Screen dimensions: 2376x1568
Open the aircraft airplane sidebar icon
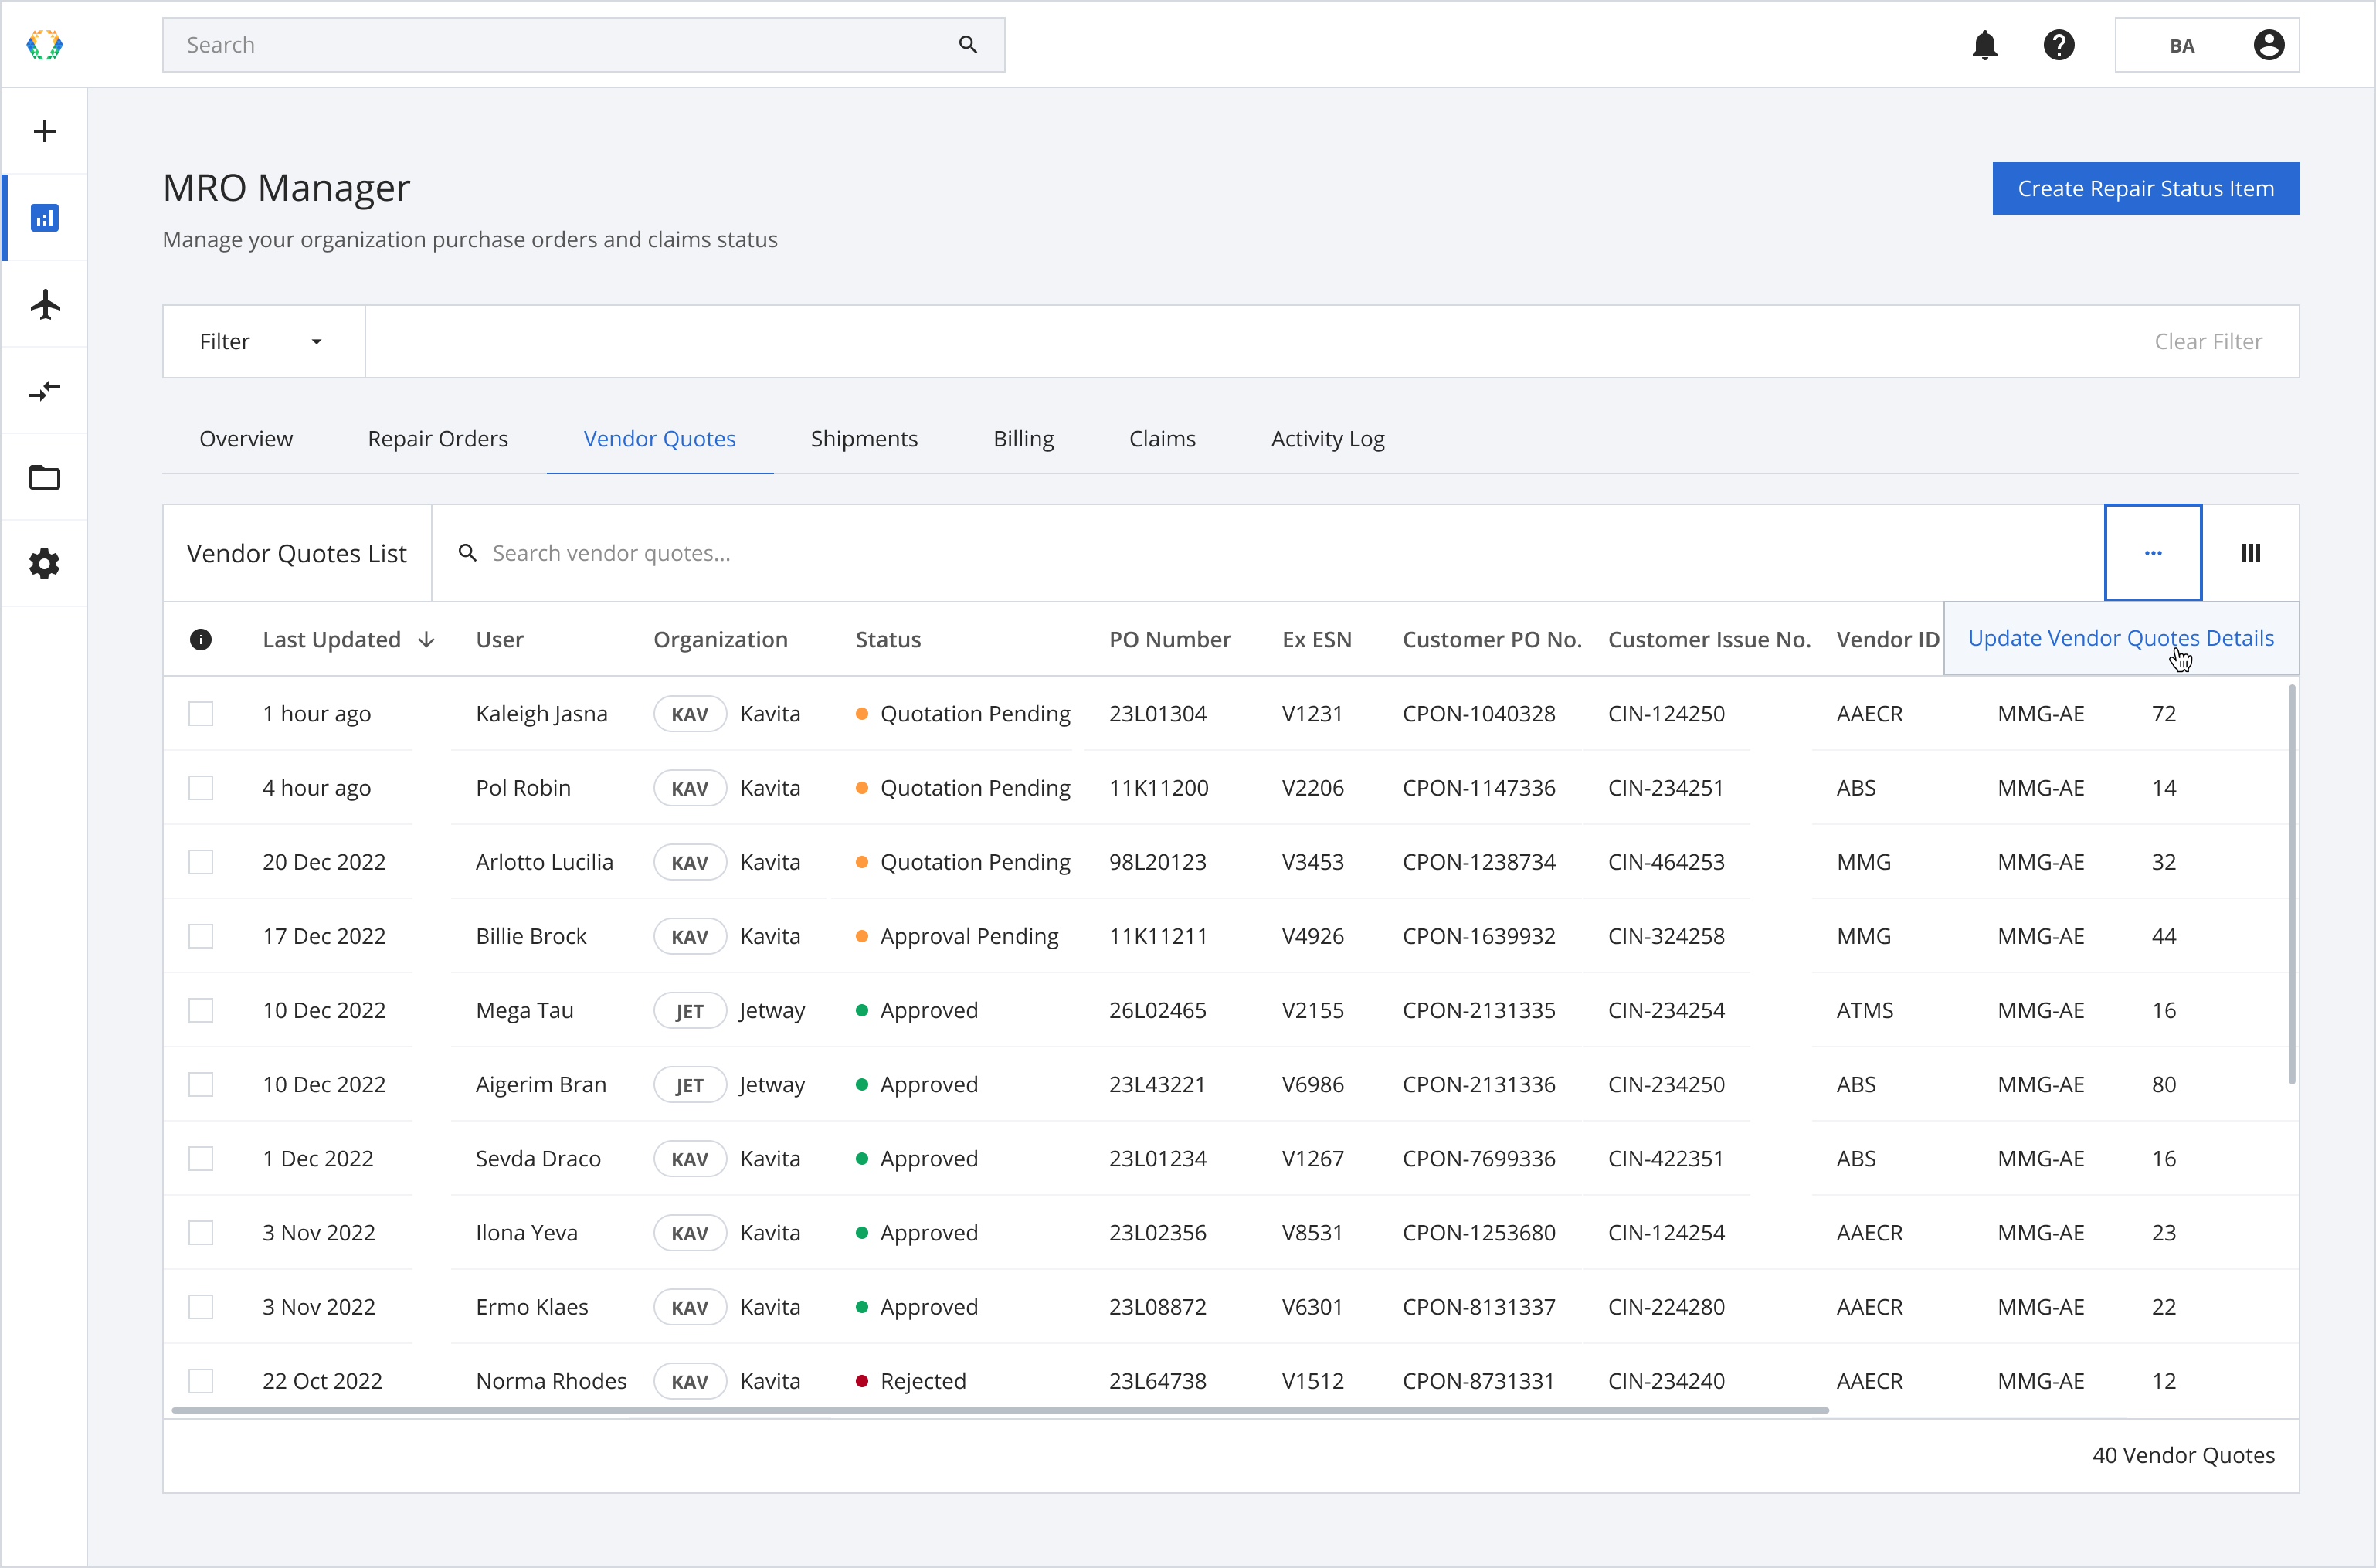coord(44,304)
